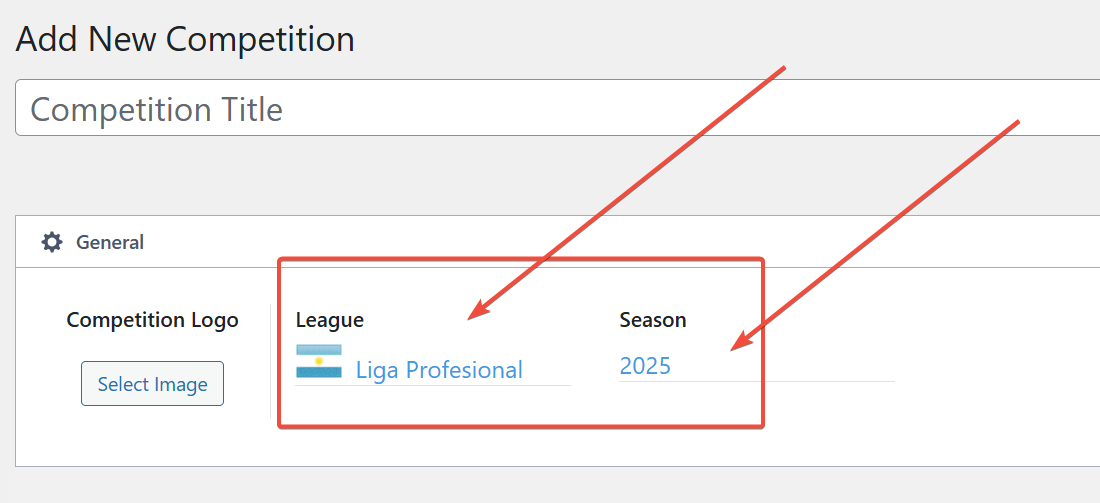Click the General section header bar
Screen dimensions: 1100x503
click(558, 242)
